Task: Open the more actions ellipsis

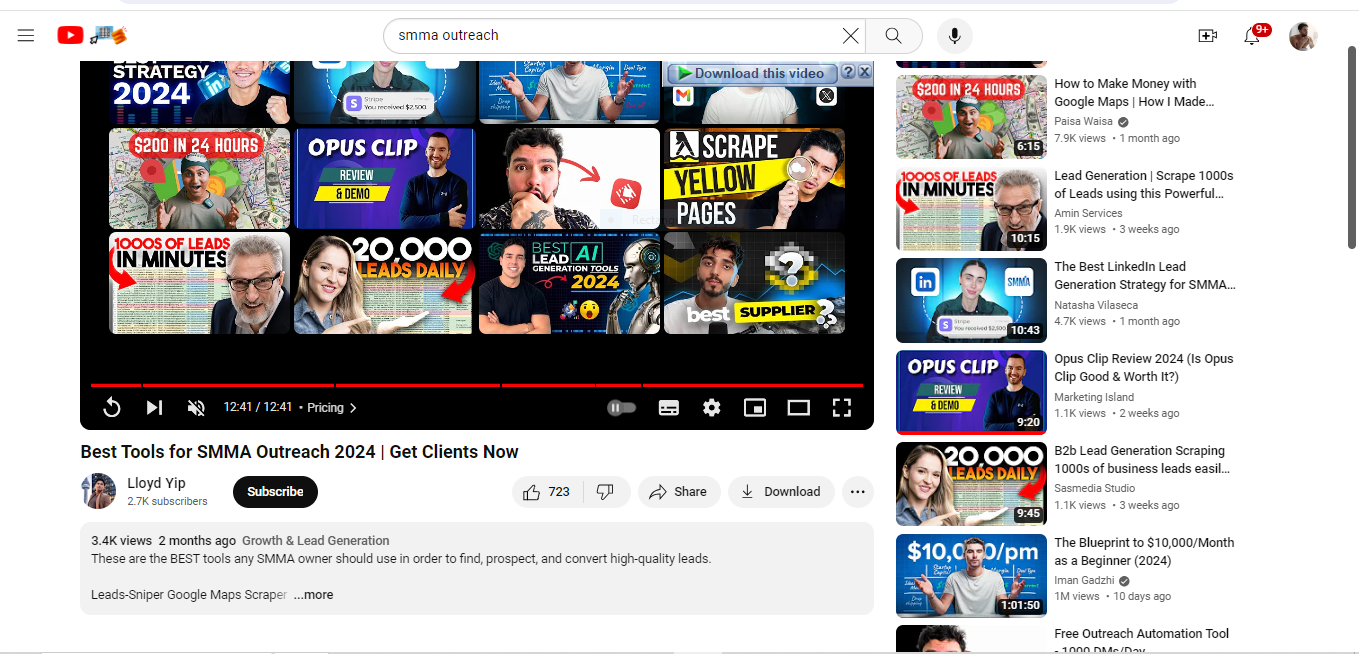Action: tap(857, 492)
